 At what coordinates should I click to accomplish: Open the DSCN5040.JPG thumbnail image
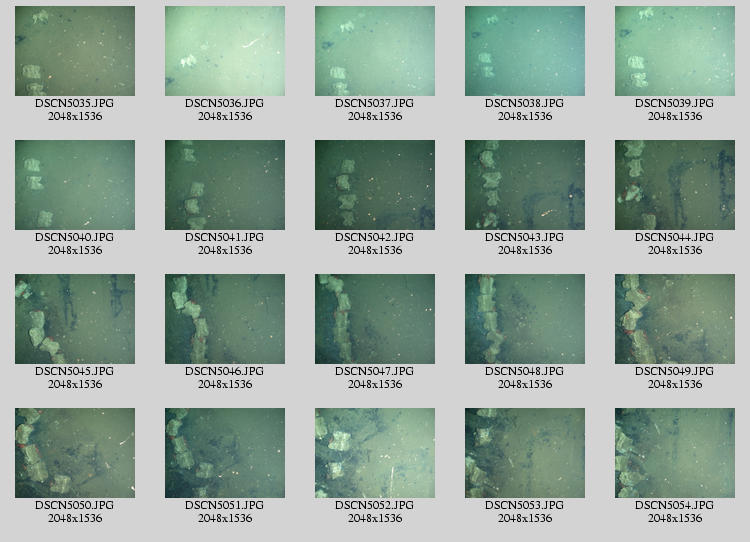[x=75, y=185]
